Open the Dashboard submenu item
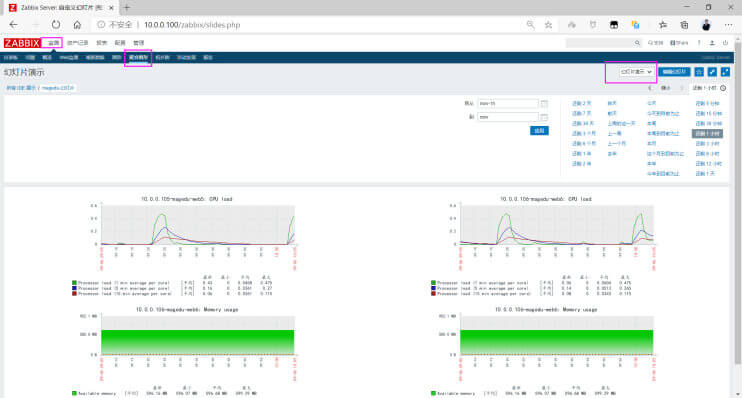Viewport: 742px width, 398px height. (10, 58)
